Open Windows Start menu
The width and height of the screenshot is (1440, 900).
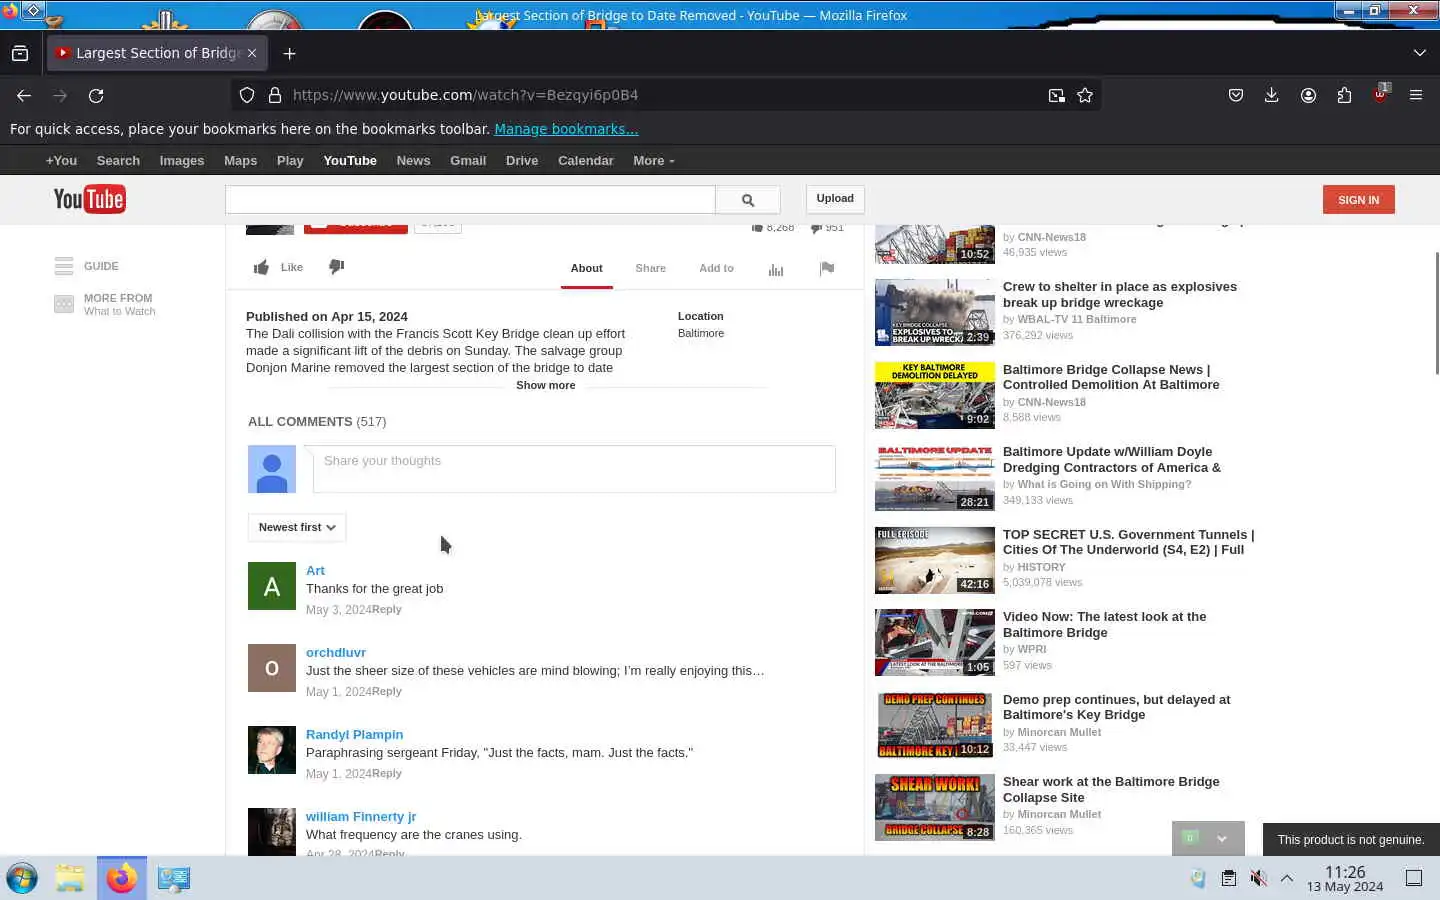point(22,878)
